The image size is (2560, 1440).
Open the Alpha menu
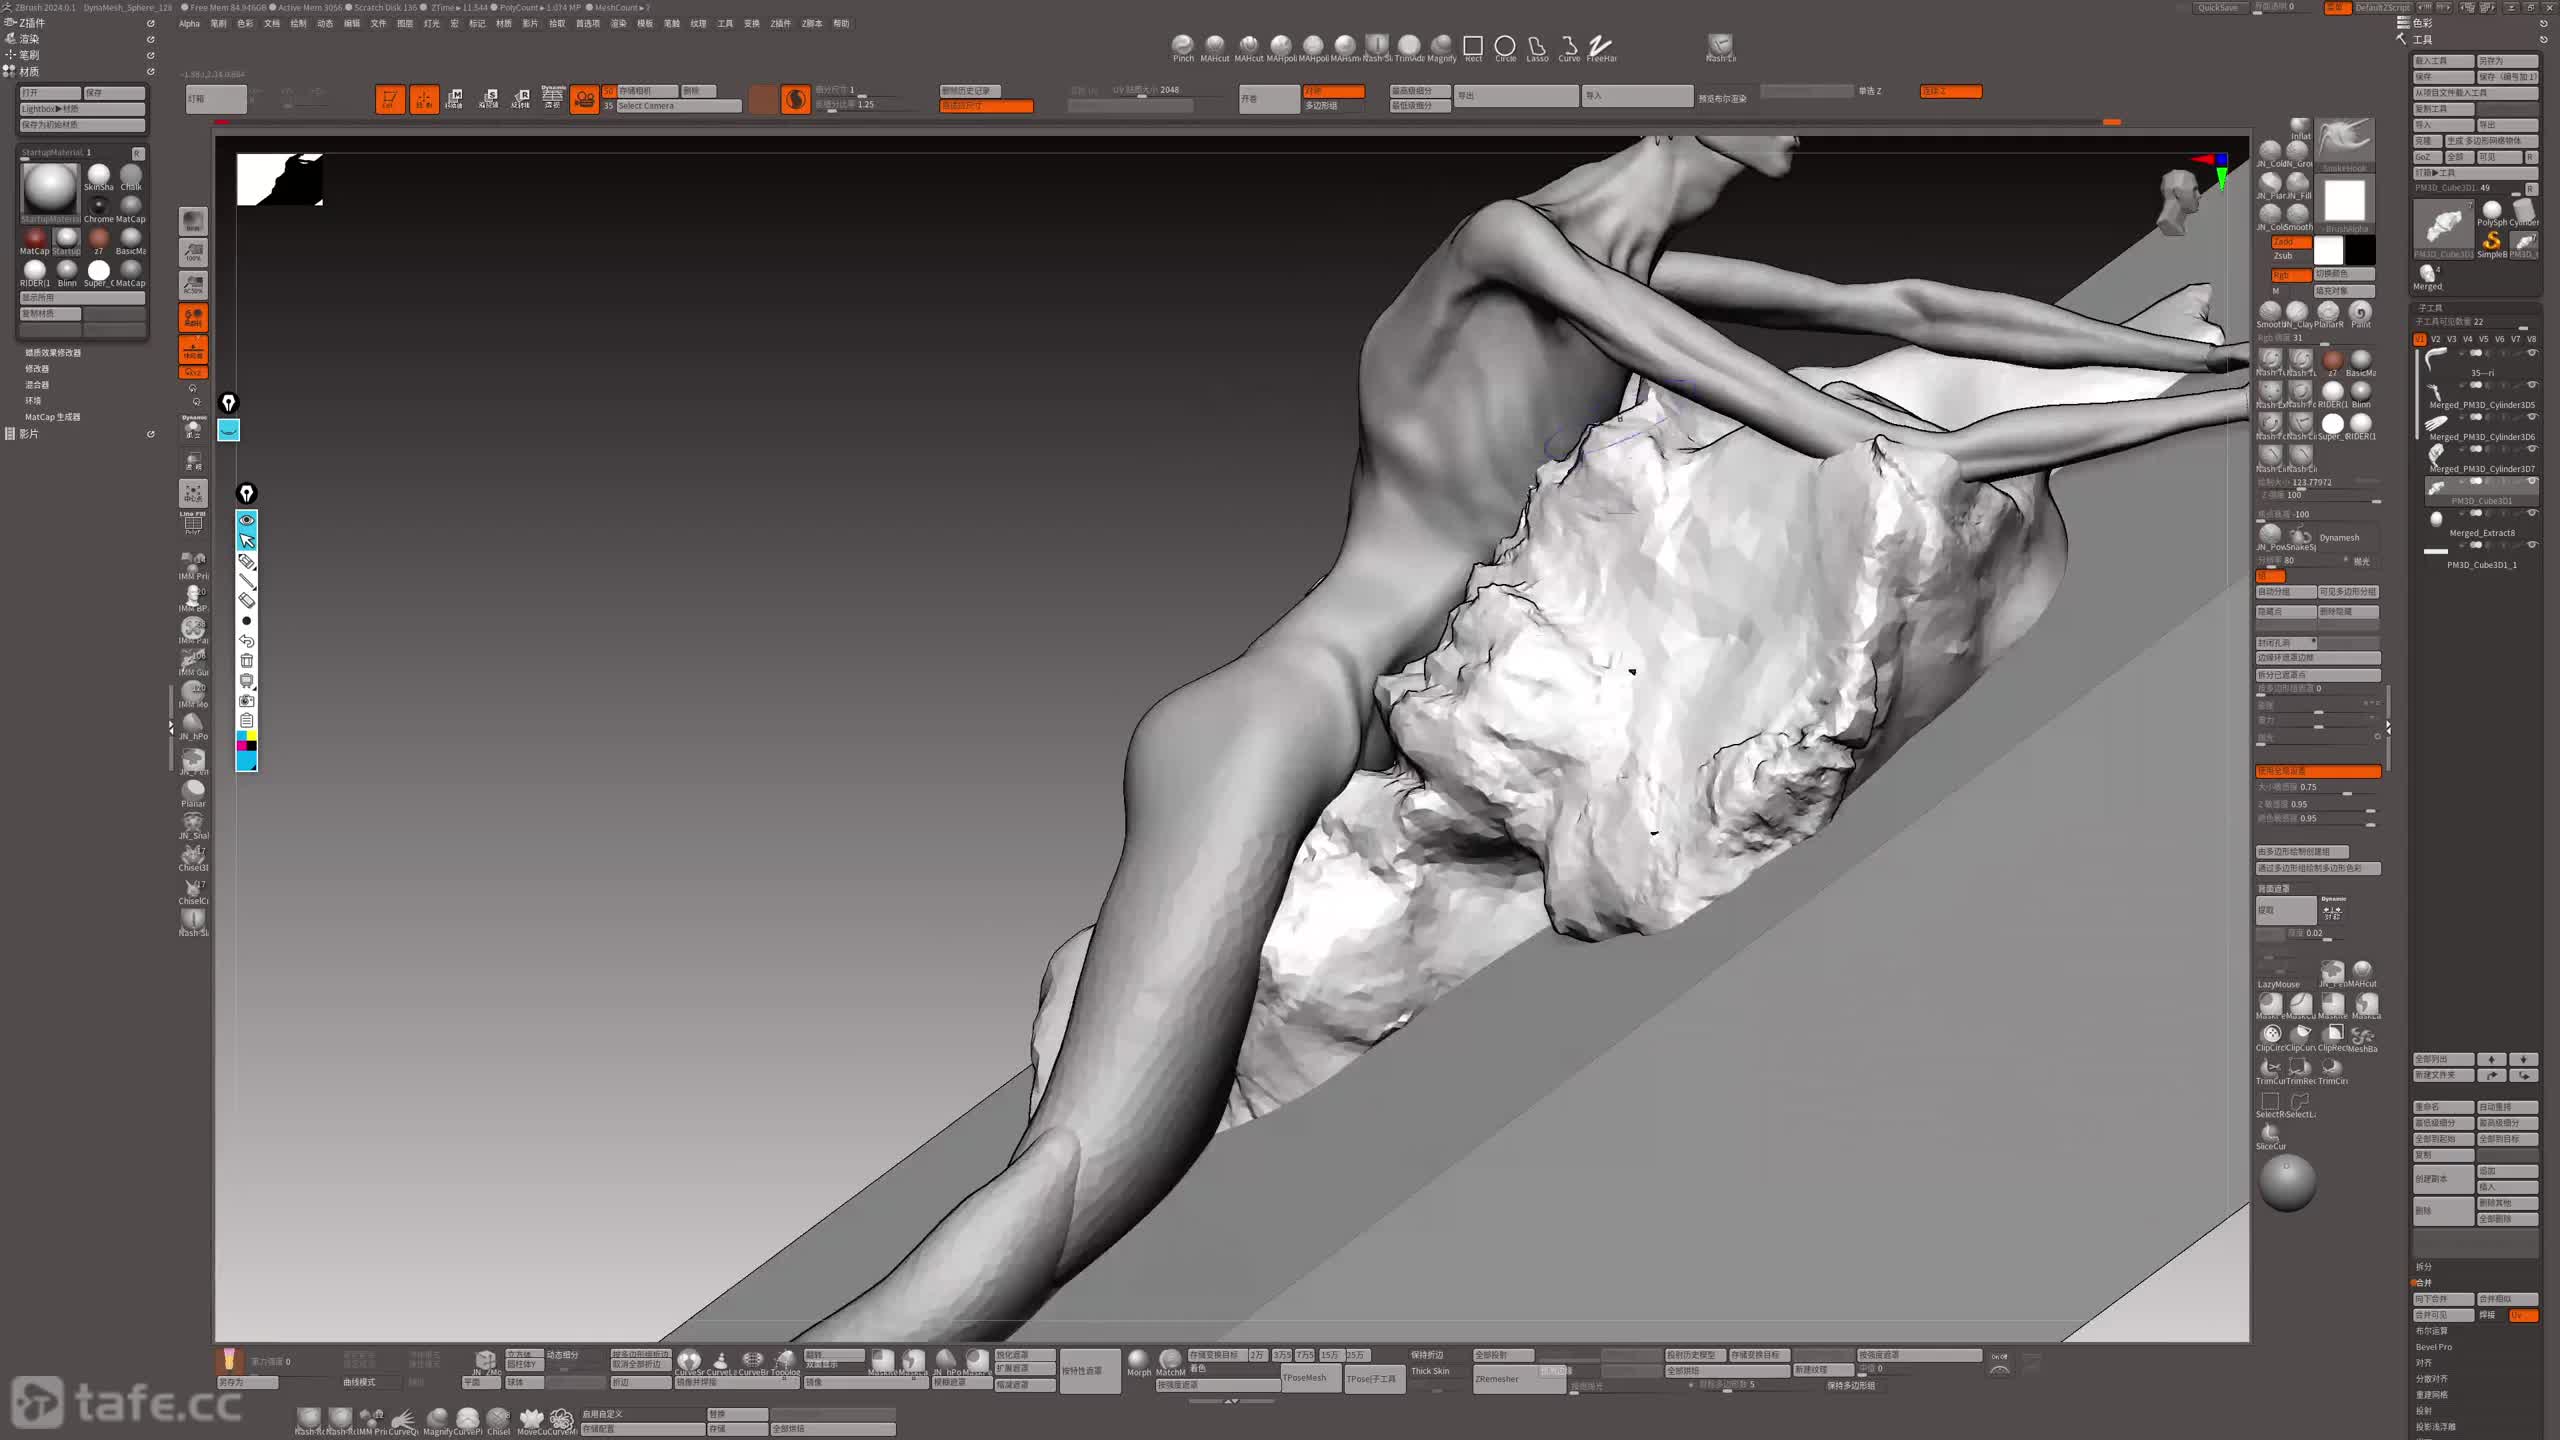[189, 24]
